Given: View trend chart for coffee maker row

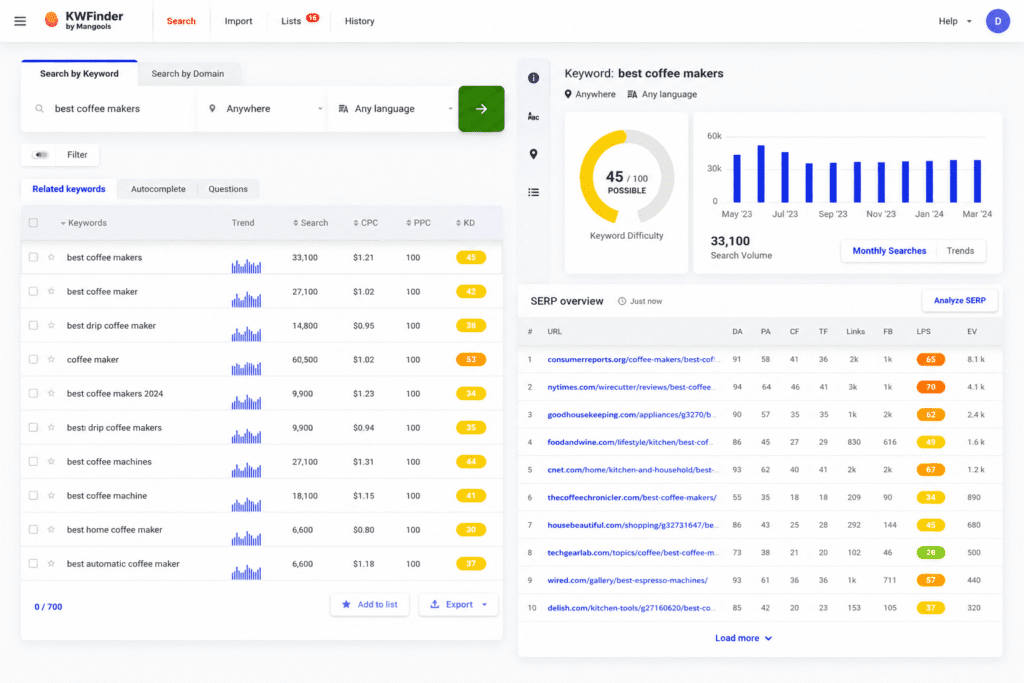Looking at the screenshot, I should 246,368.
